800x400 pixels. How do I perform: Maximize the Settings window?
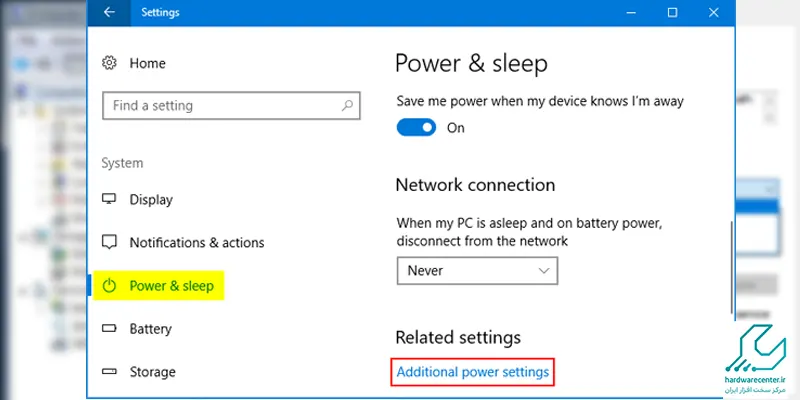[x=672, y=13]
